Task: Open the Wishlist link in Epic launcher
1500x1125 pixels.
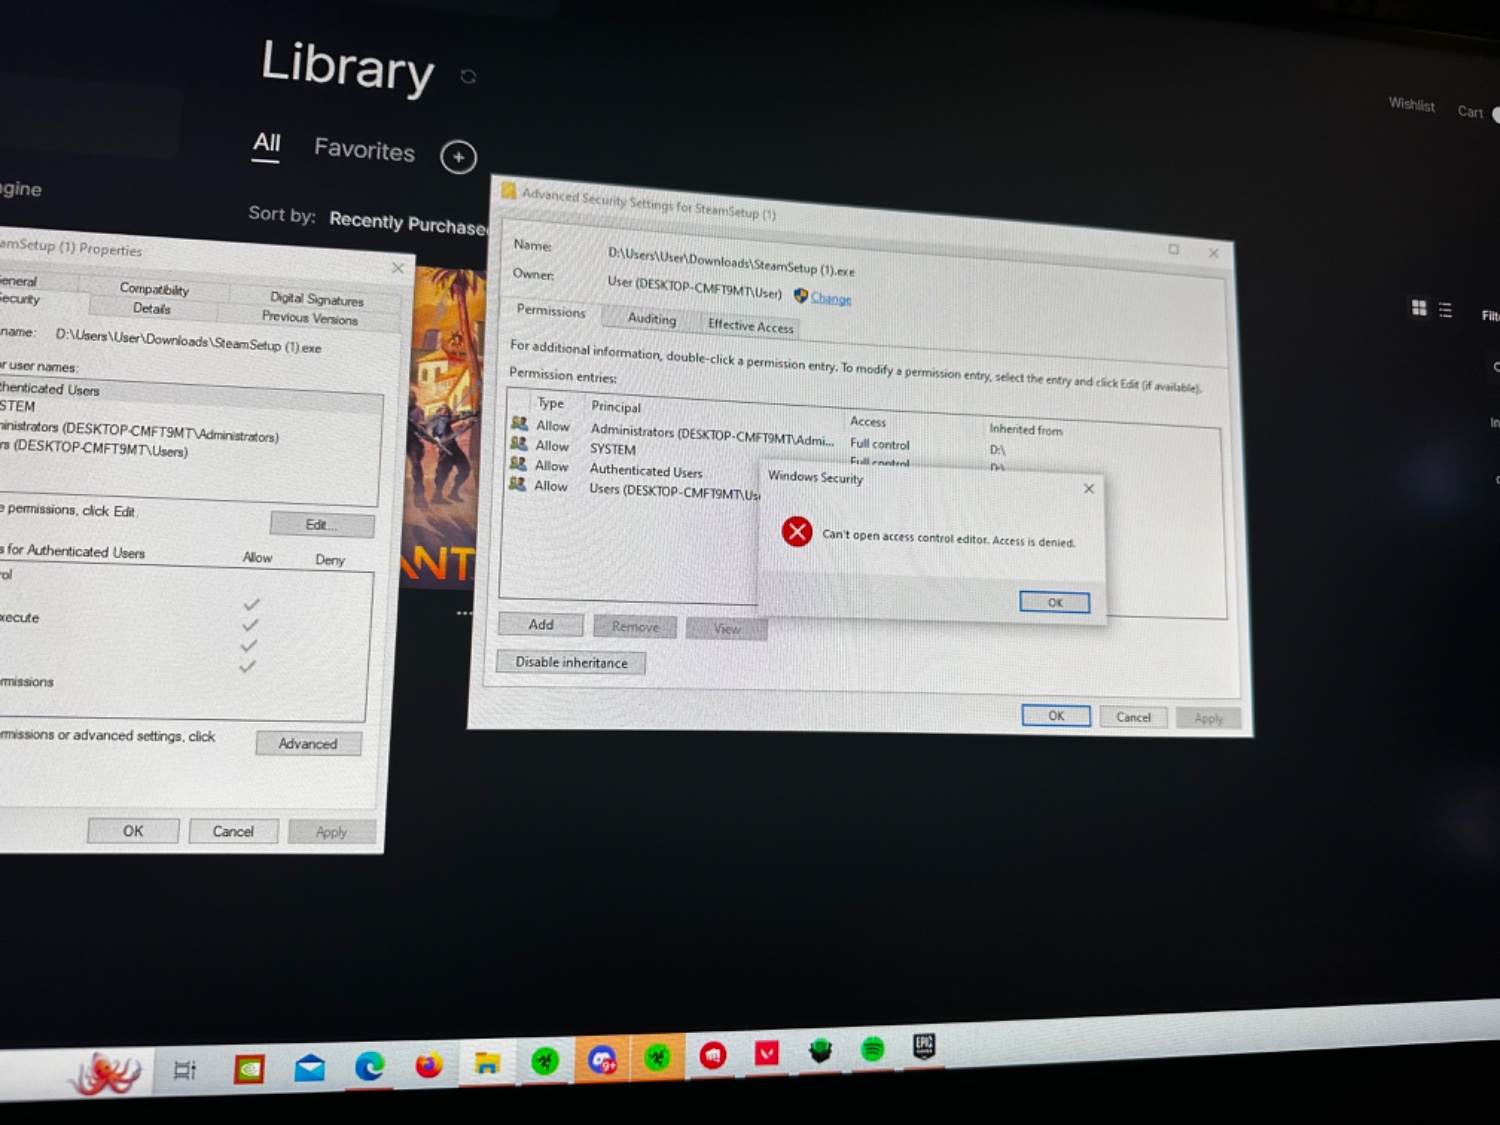Action: coord(1411,104)
